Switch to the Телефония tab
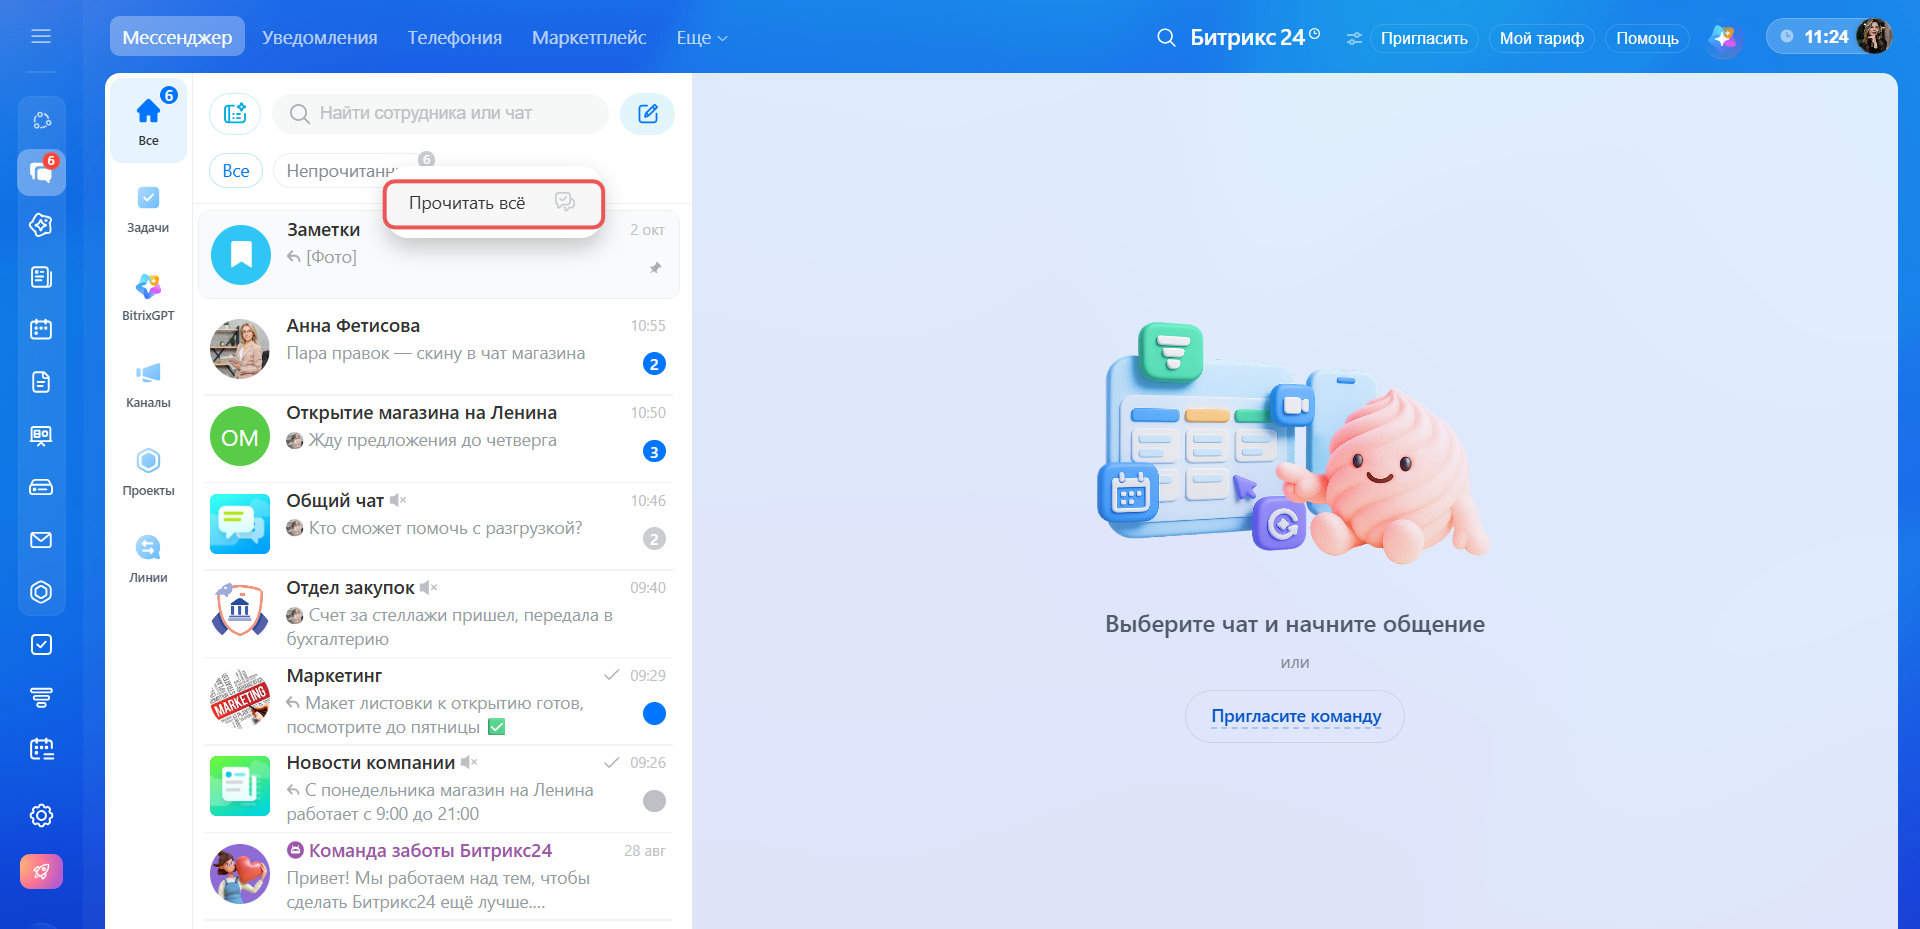1920x929 pixels. pyautogui.click(x=454, y=38)
